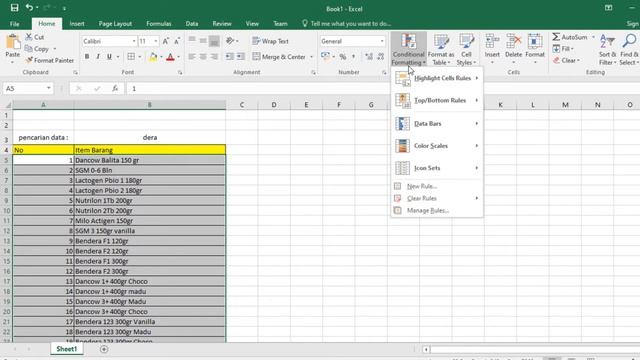Screen dimensions: 640x360
Task: Switch to the Formulas tab
Action: point(159,24)
